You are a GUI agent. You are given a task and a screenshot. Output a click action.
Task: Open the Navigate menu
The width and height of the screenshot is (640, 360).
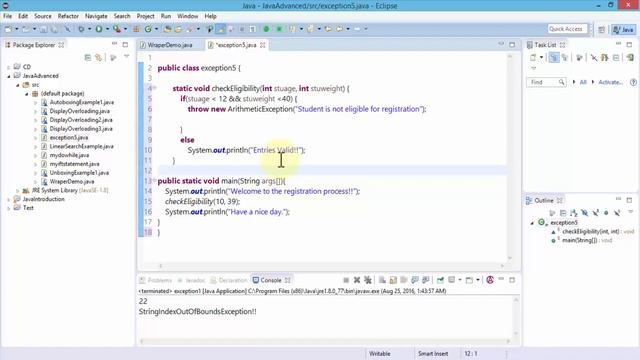click(96, 16)
